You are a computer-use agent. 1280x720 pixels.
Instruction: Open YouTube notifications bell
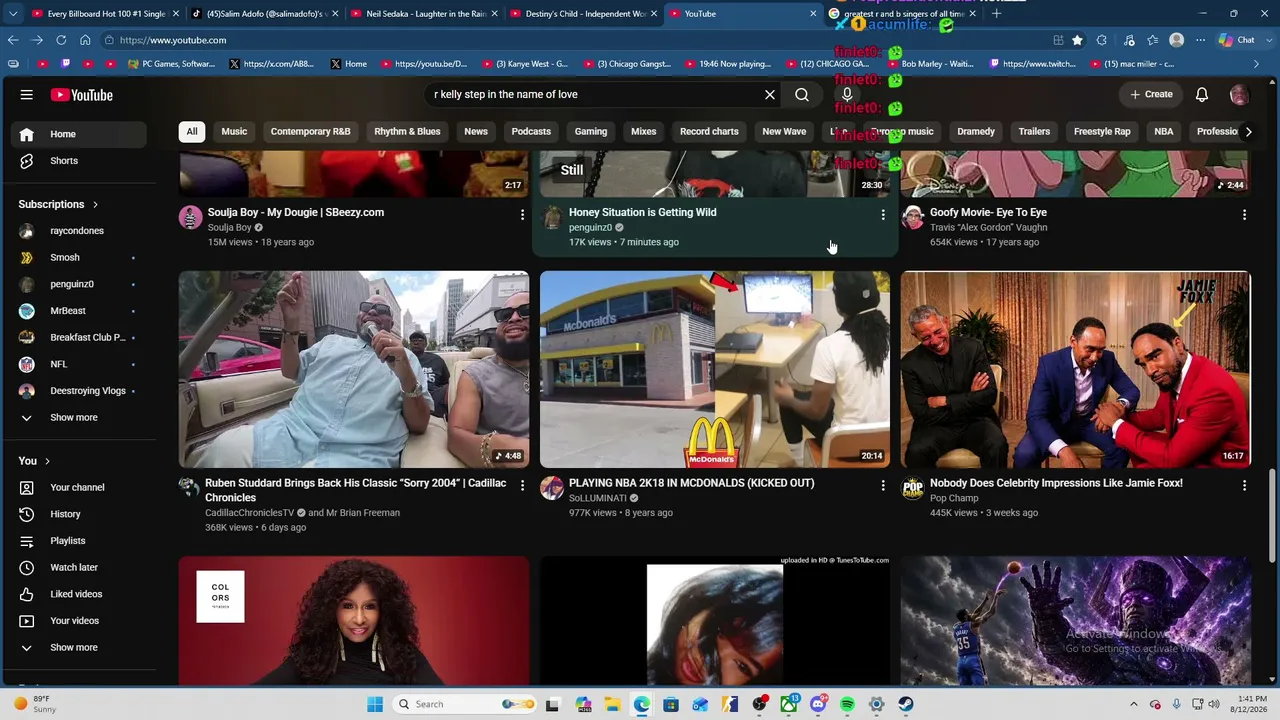[x=1202, y=94]
